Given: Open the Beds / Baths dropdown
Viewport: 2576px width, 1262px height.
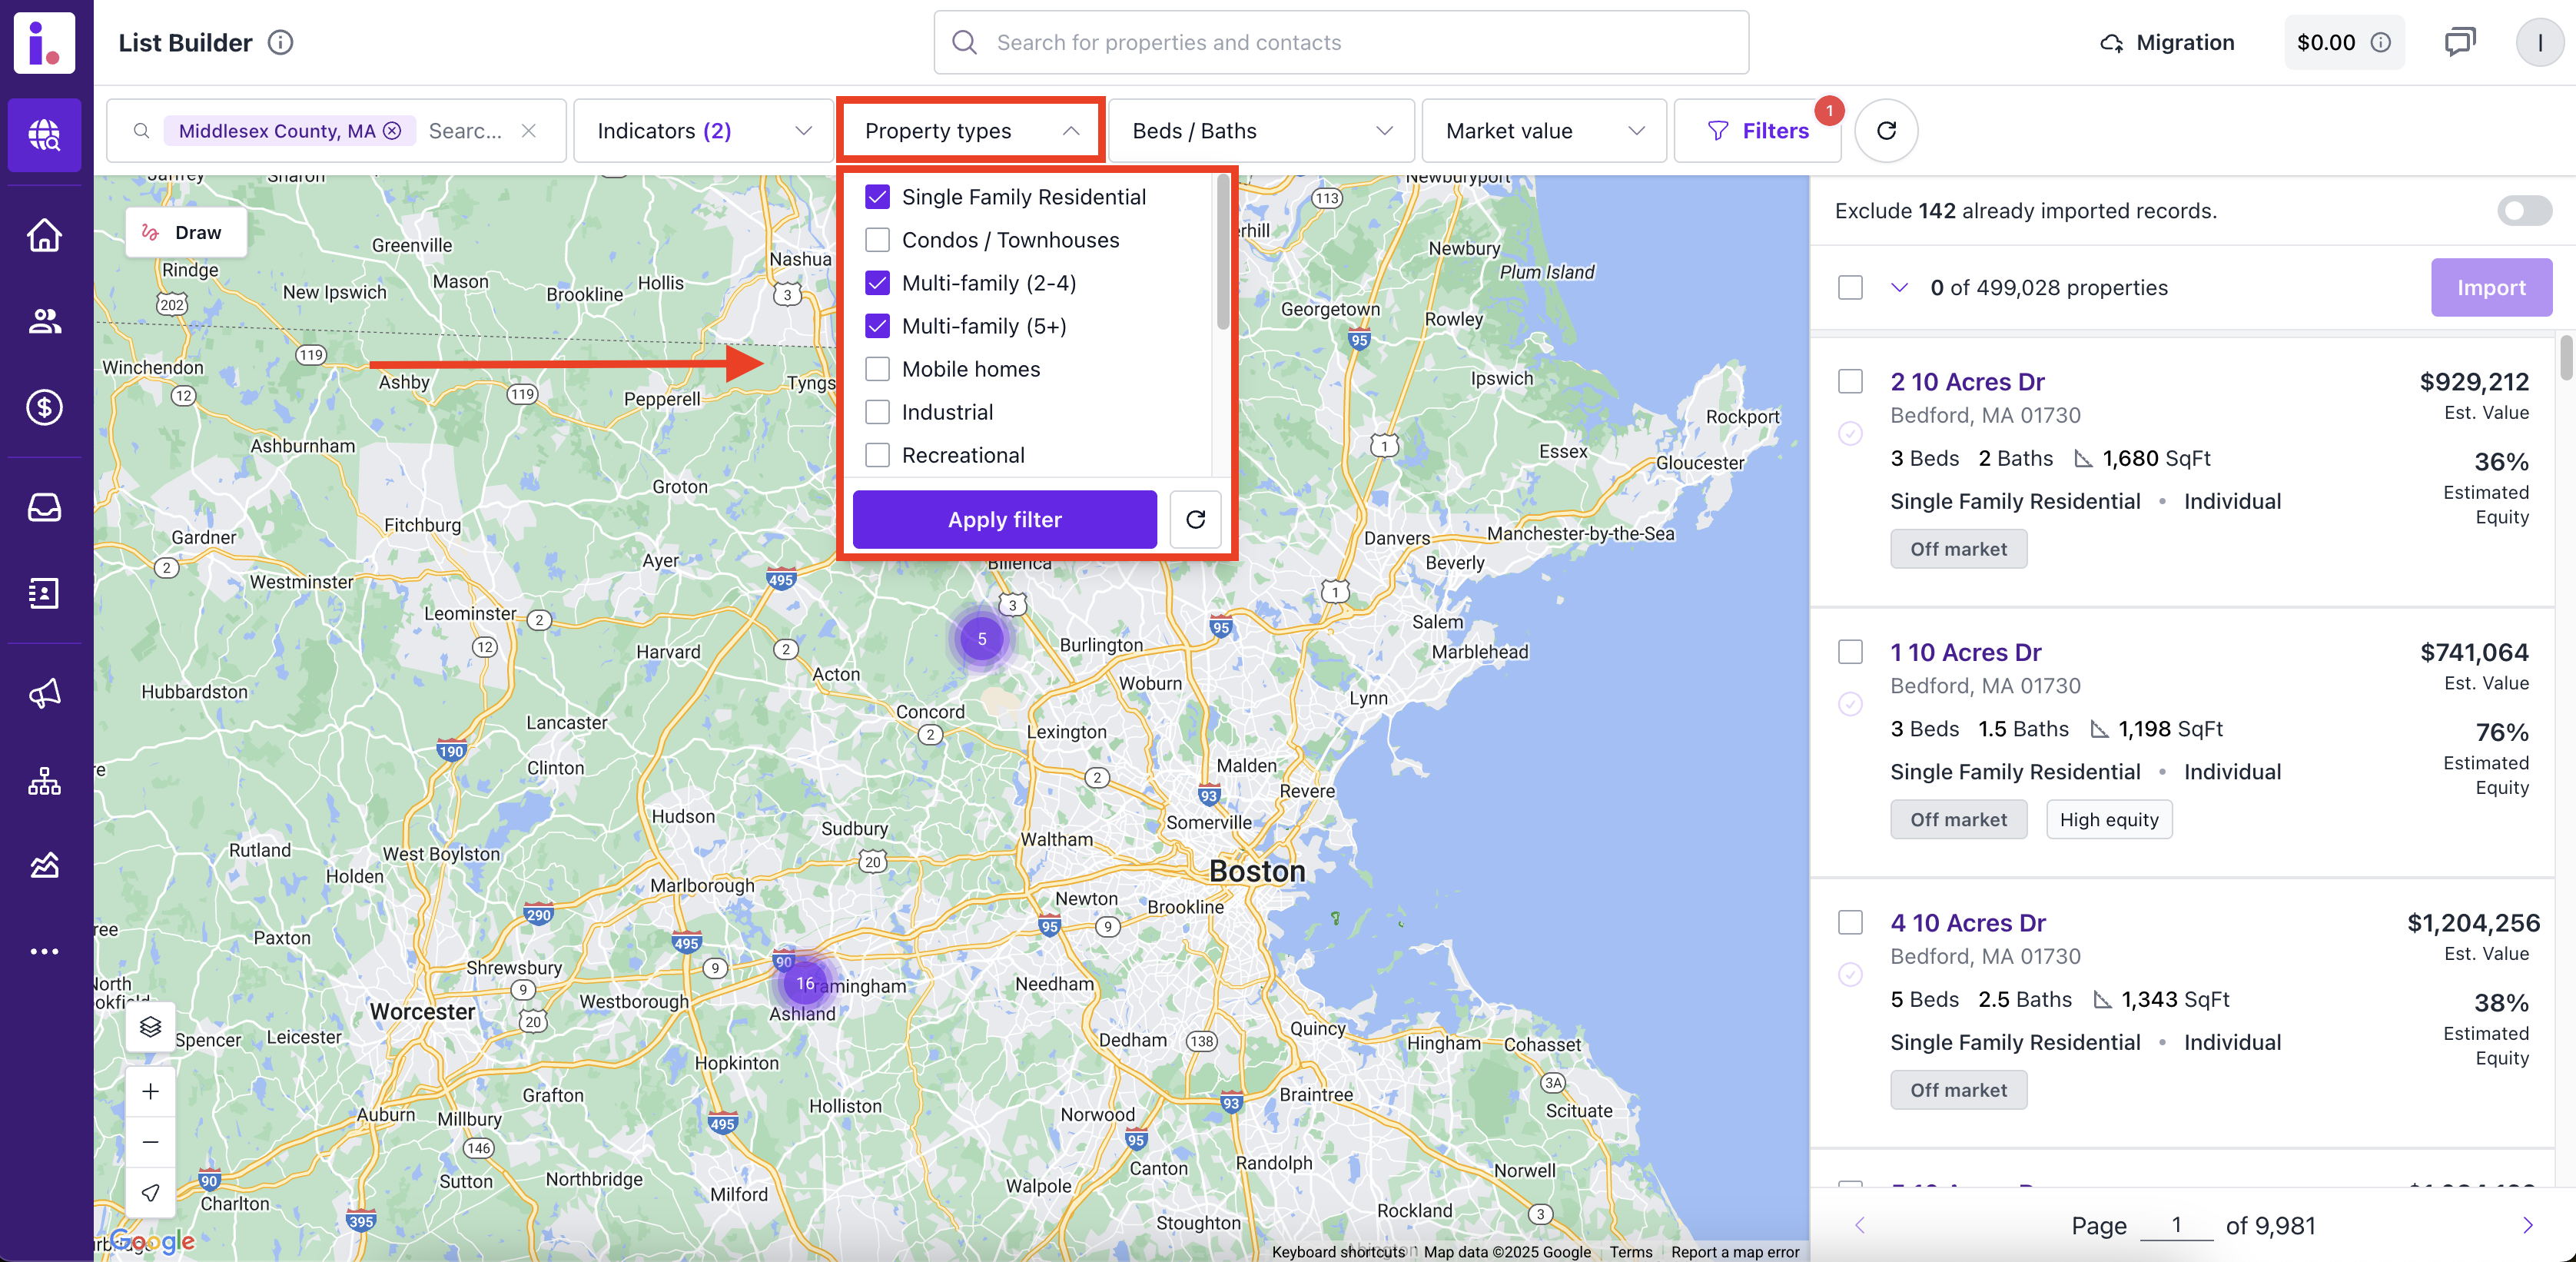Looking at the screenshot, I should pyautogui.click(x=1261, y=131).
